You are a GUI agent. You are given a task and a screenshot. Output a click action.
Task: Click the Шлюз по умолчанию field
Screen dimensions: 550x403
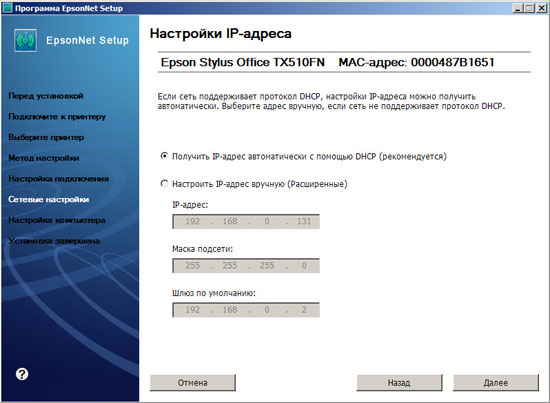click(246, 310)
